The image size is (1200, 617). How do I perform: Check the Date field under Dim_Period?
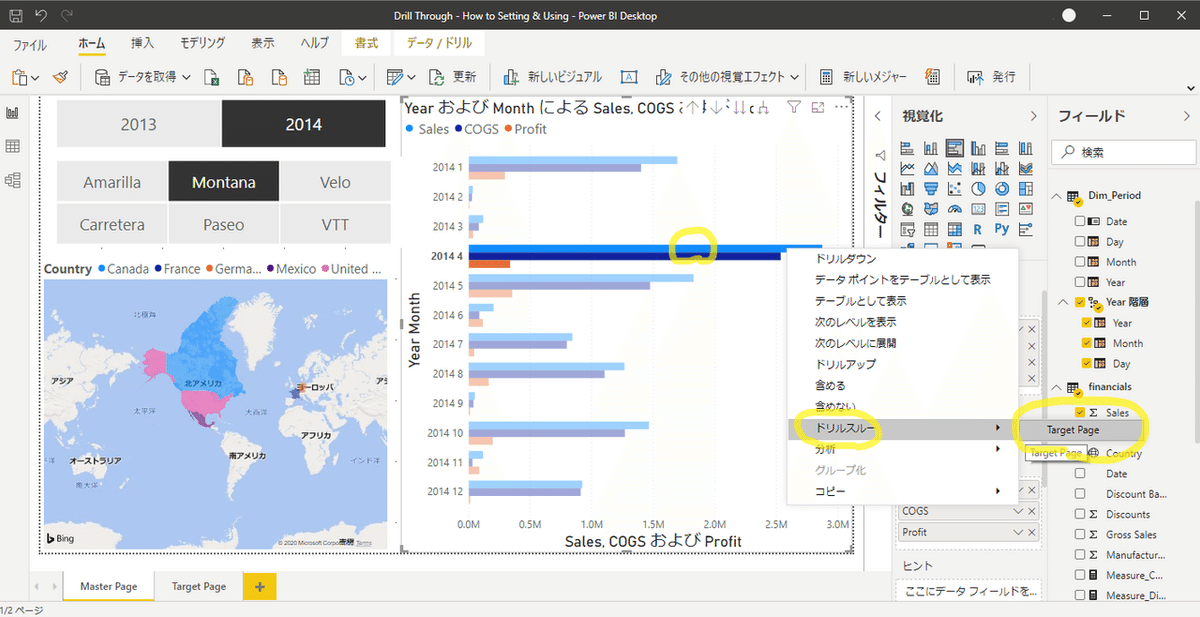[x=1080, y=221]
